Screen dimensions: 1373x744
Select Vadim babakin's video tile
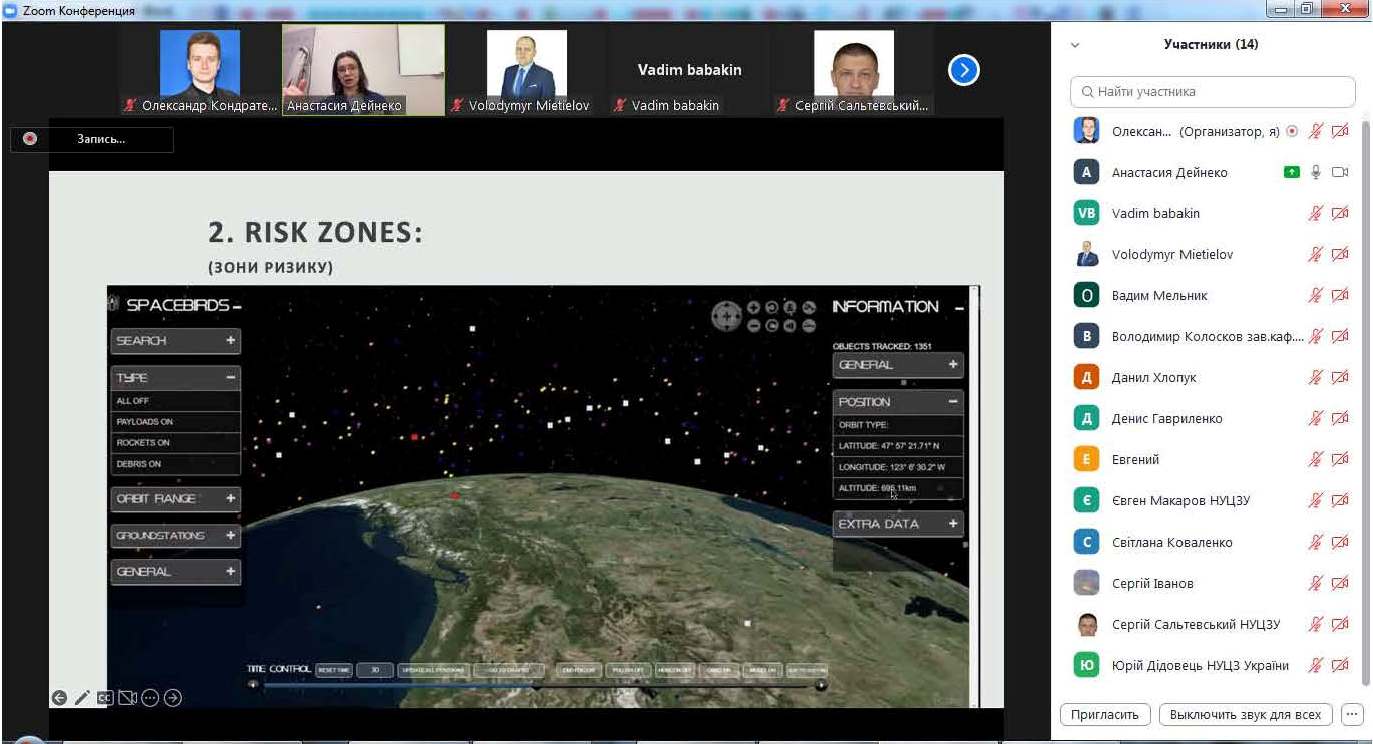pyautogui.click(x=690, y=70)
